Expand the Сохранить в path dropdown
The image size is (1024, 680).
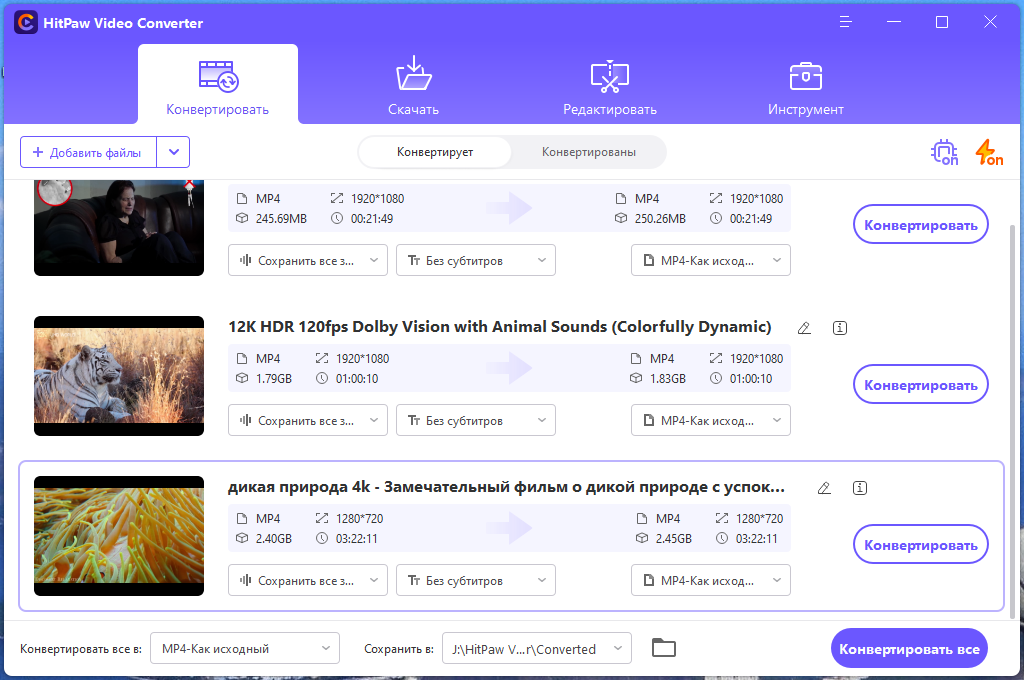tap(537, 649)
